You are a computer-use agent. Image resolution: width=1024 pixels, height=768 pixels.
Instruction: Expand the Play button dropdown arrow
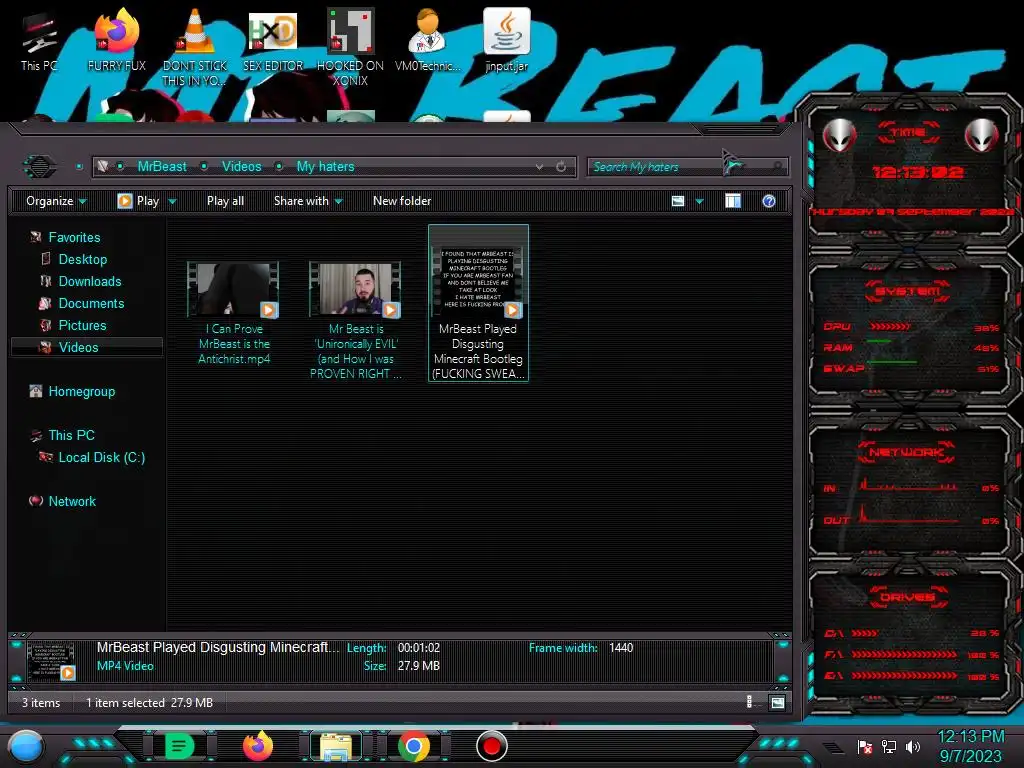click(x=172, y=201)
